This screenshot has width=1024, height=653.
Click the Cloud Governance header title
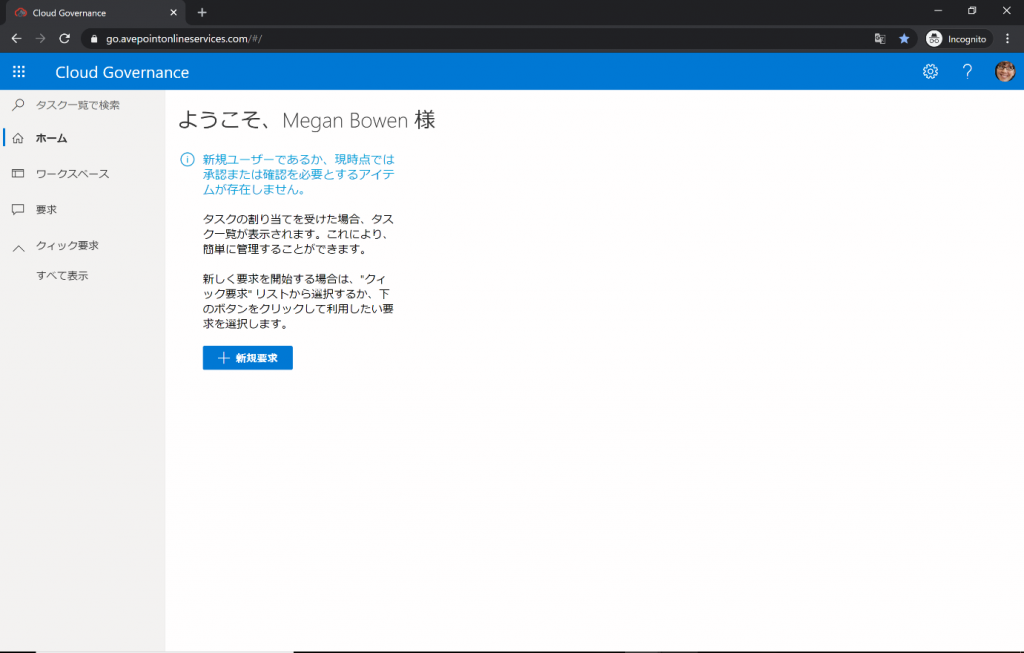[122, 72]
